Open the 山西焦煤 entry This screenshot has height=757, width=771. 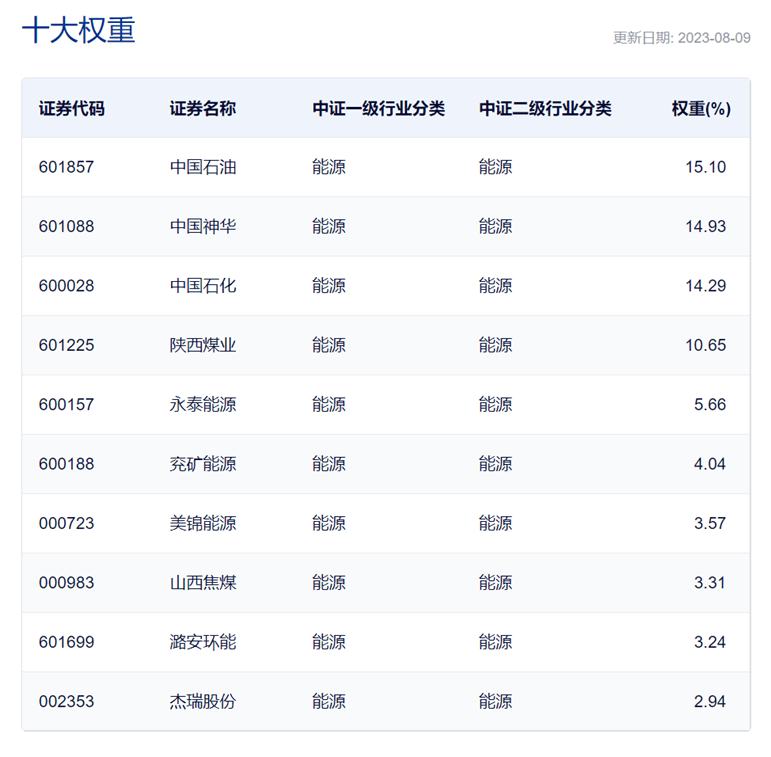(202, 583)
